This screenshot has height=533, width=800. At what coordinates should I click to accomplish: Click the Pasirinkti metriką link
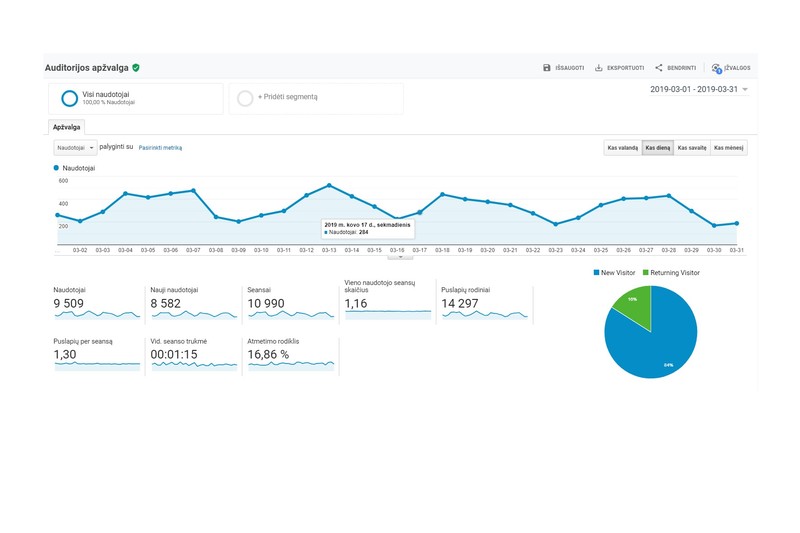point(160,148)
